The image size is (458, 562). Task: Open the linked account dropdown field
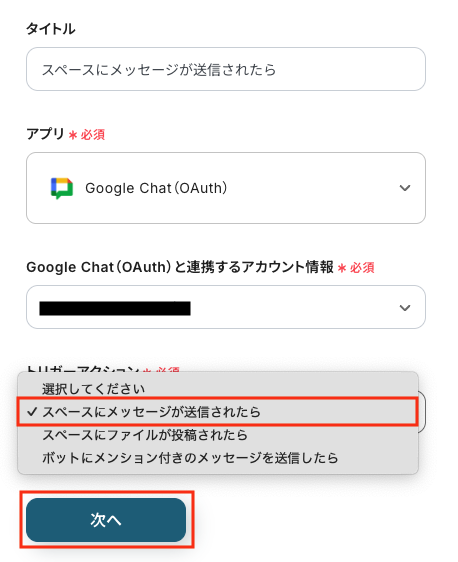click(226, 307)
